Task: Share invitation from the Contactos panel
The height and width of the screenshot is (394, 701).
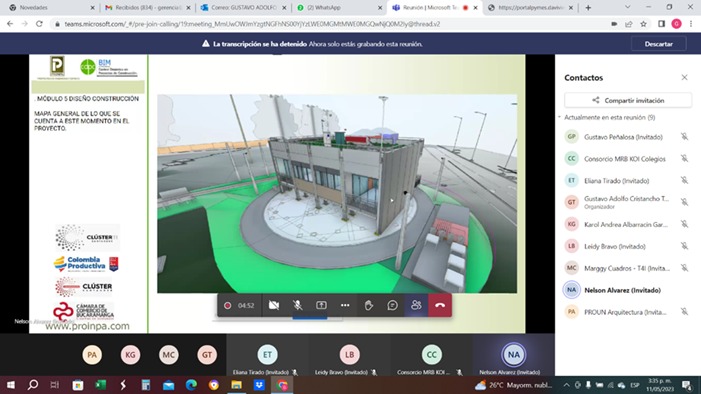Action: 628,100
